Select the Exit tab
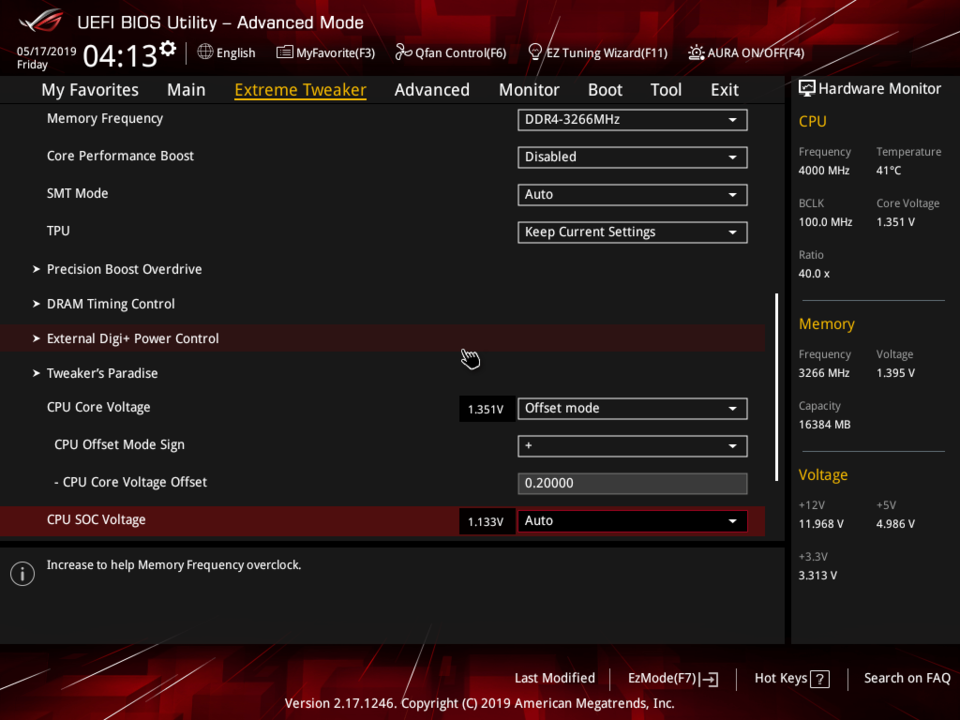The image size is (960, 720). pos(725,90)
